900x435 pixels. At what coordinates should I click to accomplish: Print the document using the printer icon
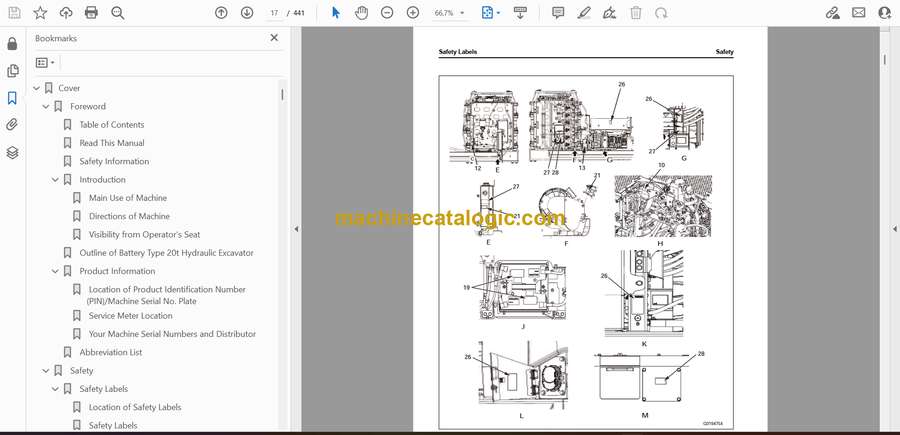(91, 13)
